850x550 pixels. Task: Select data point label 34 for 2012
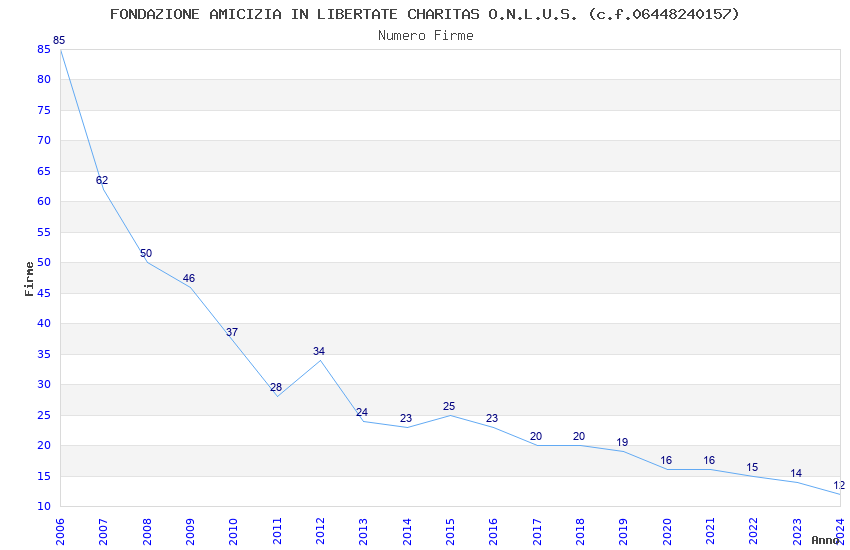[319, 351]
